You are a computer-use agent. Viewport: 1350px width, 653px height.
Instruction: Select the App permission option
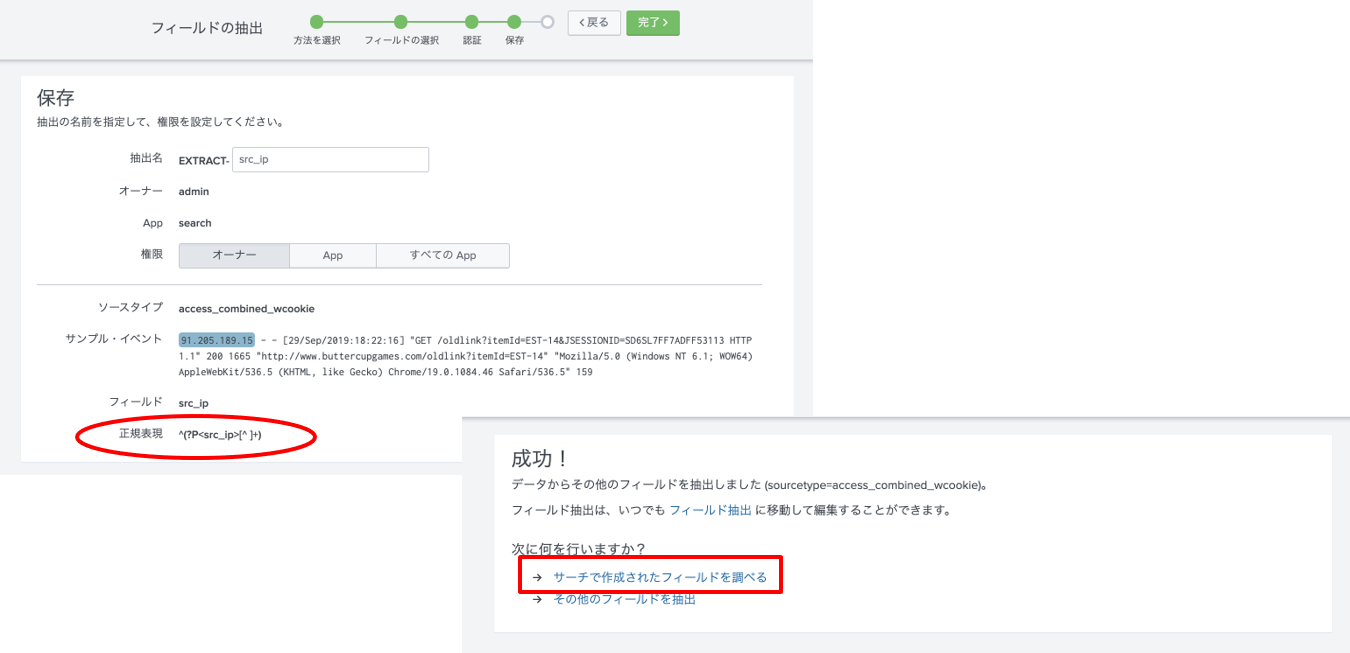click(x=333, y=255)
